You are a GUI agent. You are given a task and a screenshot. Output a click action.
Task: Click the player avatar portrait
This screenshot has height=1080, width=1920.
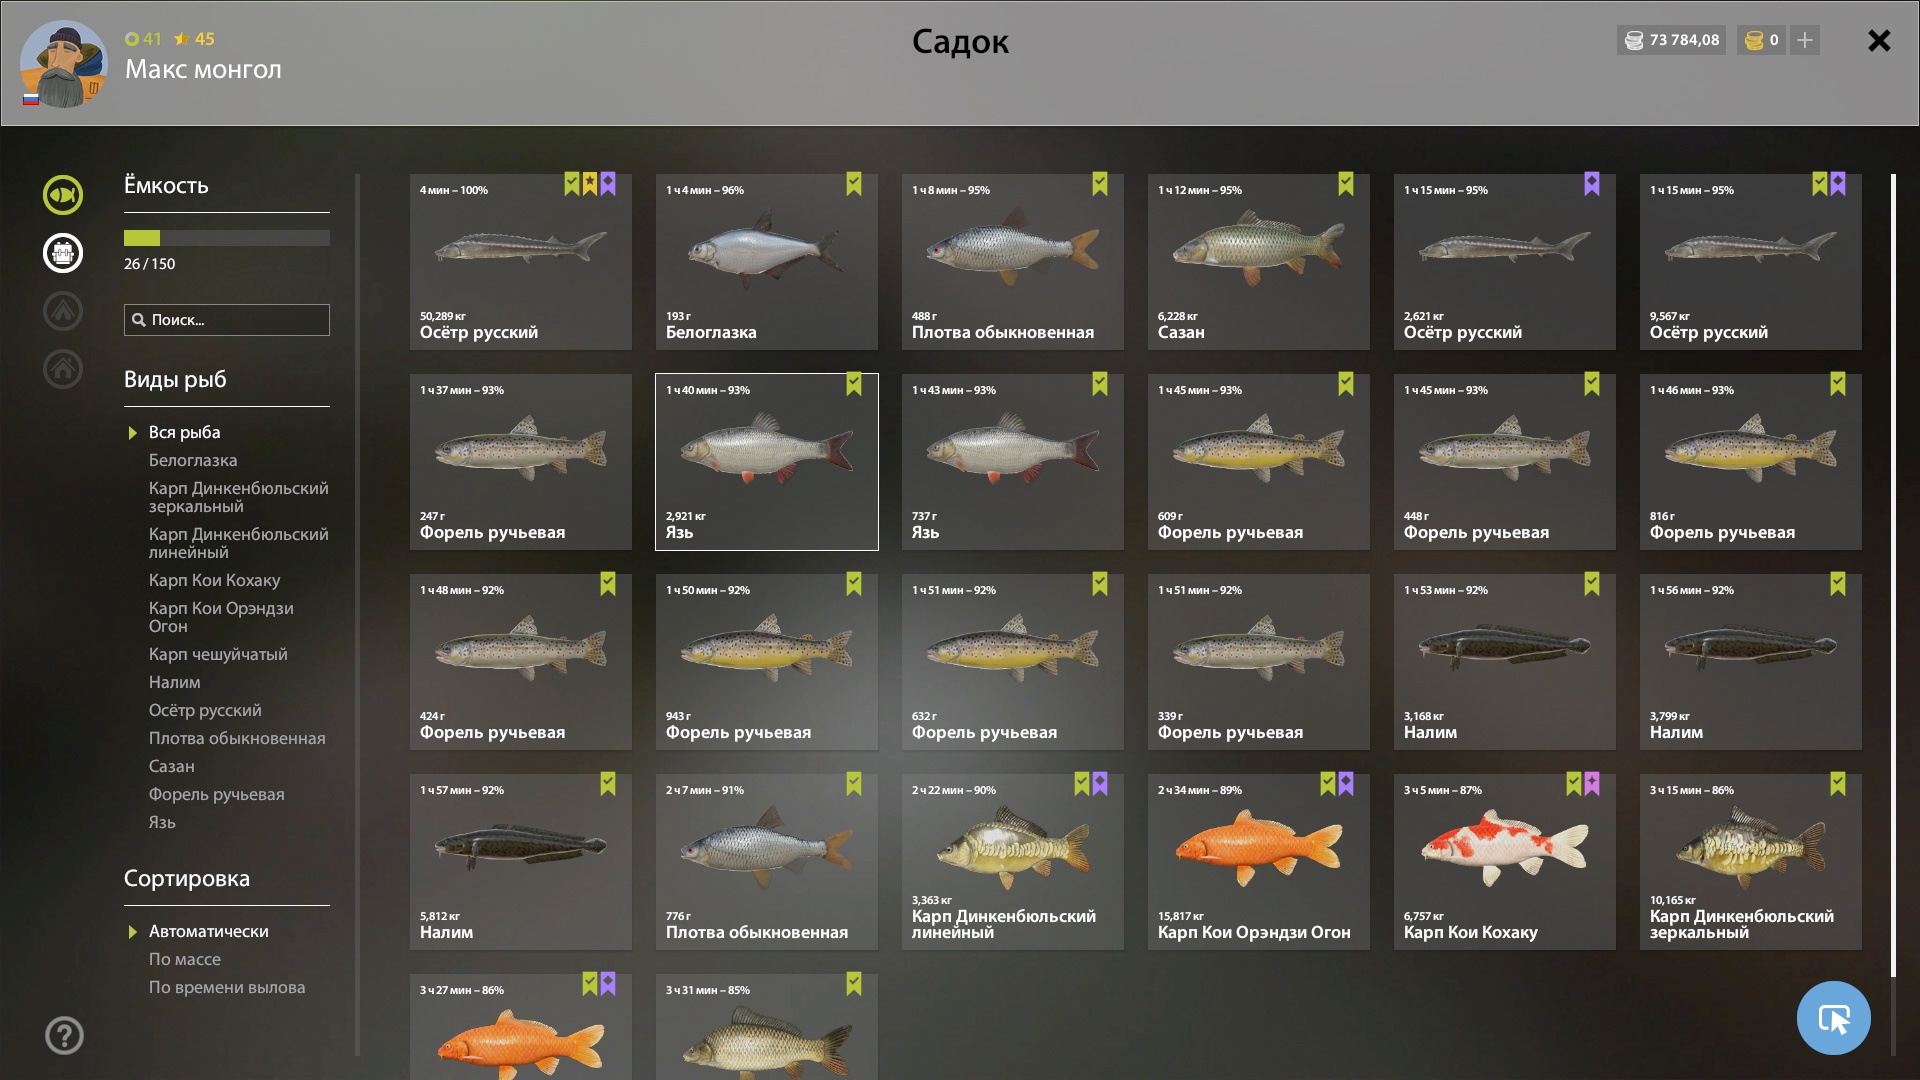(63, 64)
